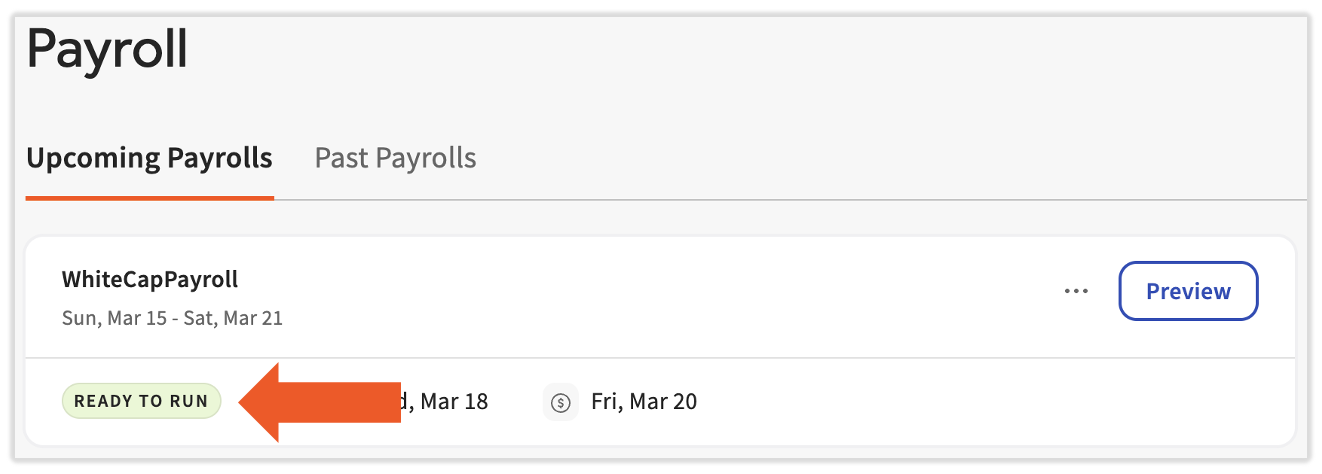The image size is (1322, 474).
Task: Click the tip of the orange arrow
Action: pos(242,402)
